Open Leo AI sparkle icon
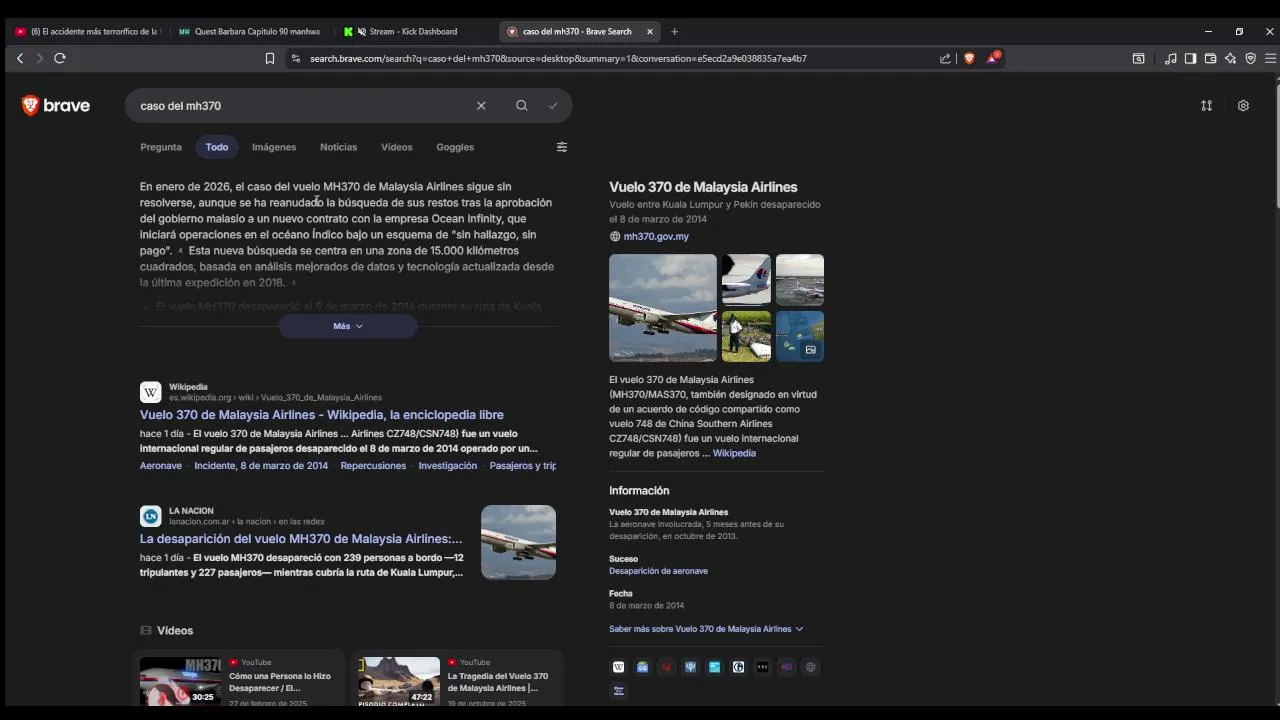Image resolution: width=1280 pixels, height=720 pixels. 1230,58
